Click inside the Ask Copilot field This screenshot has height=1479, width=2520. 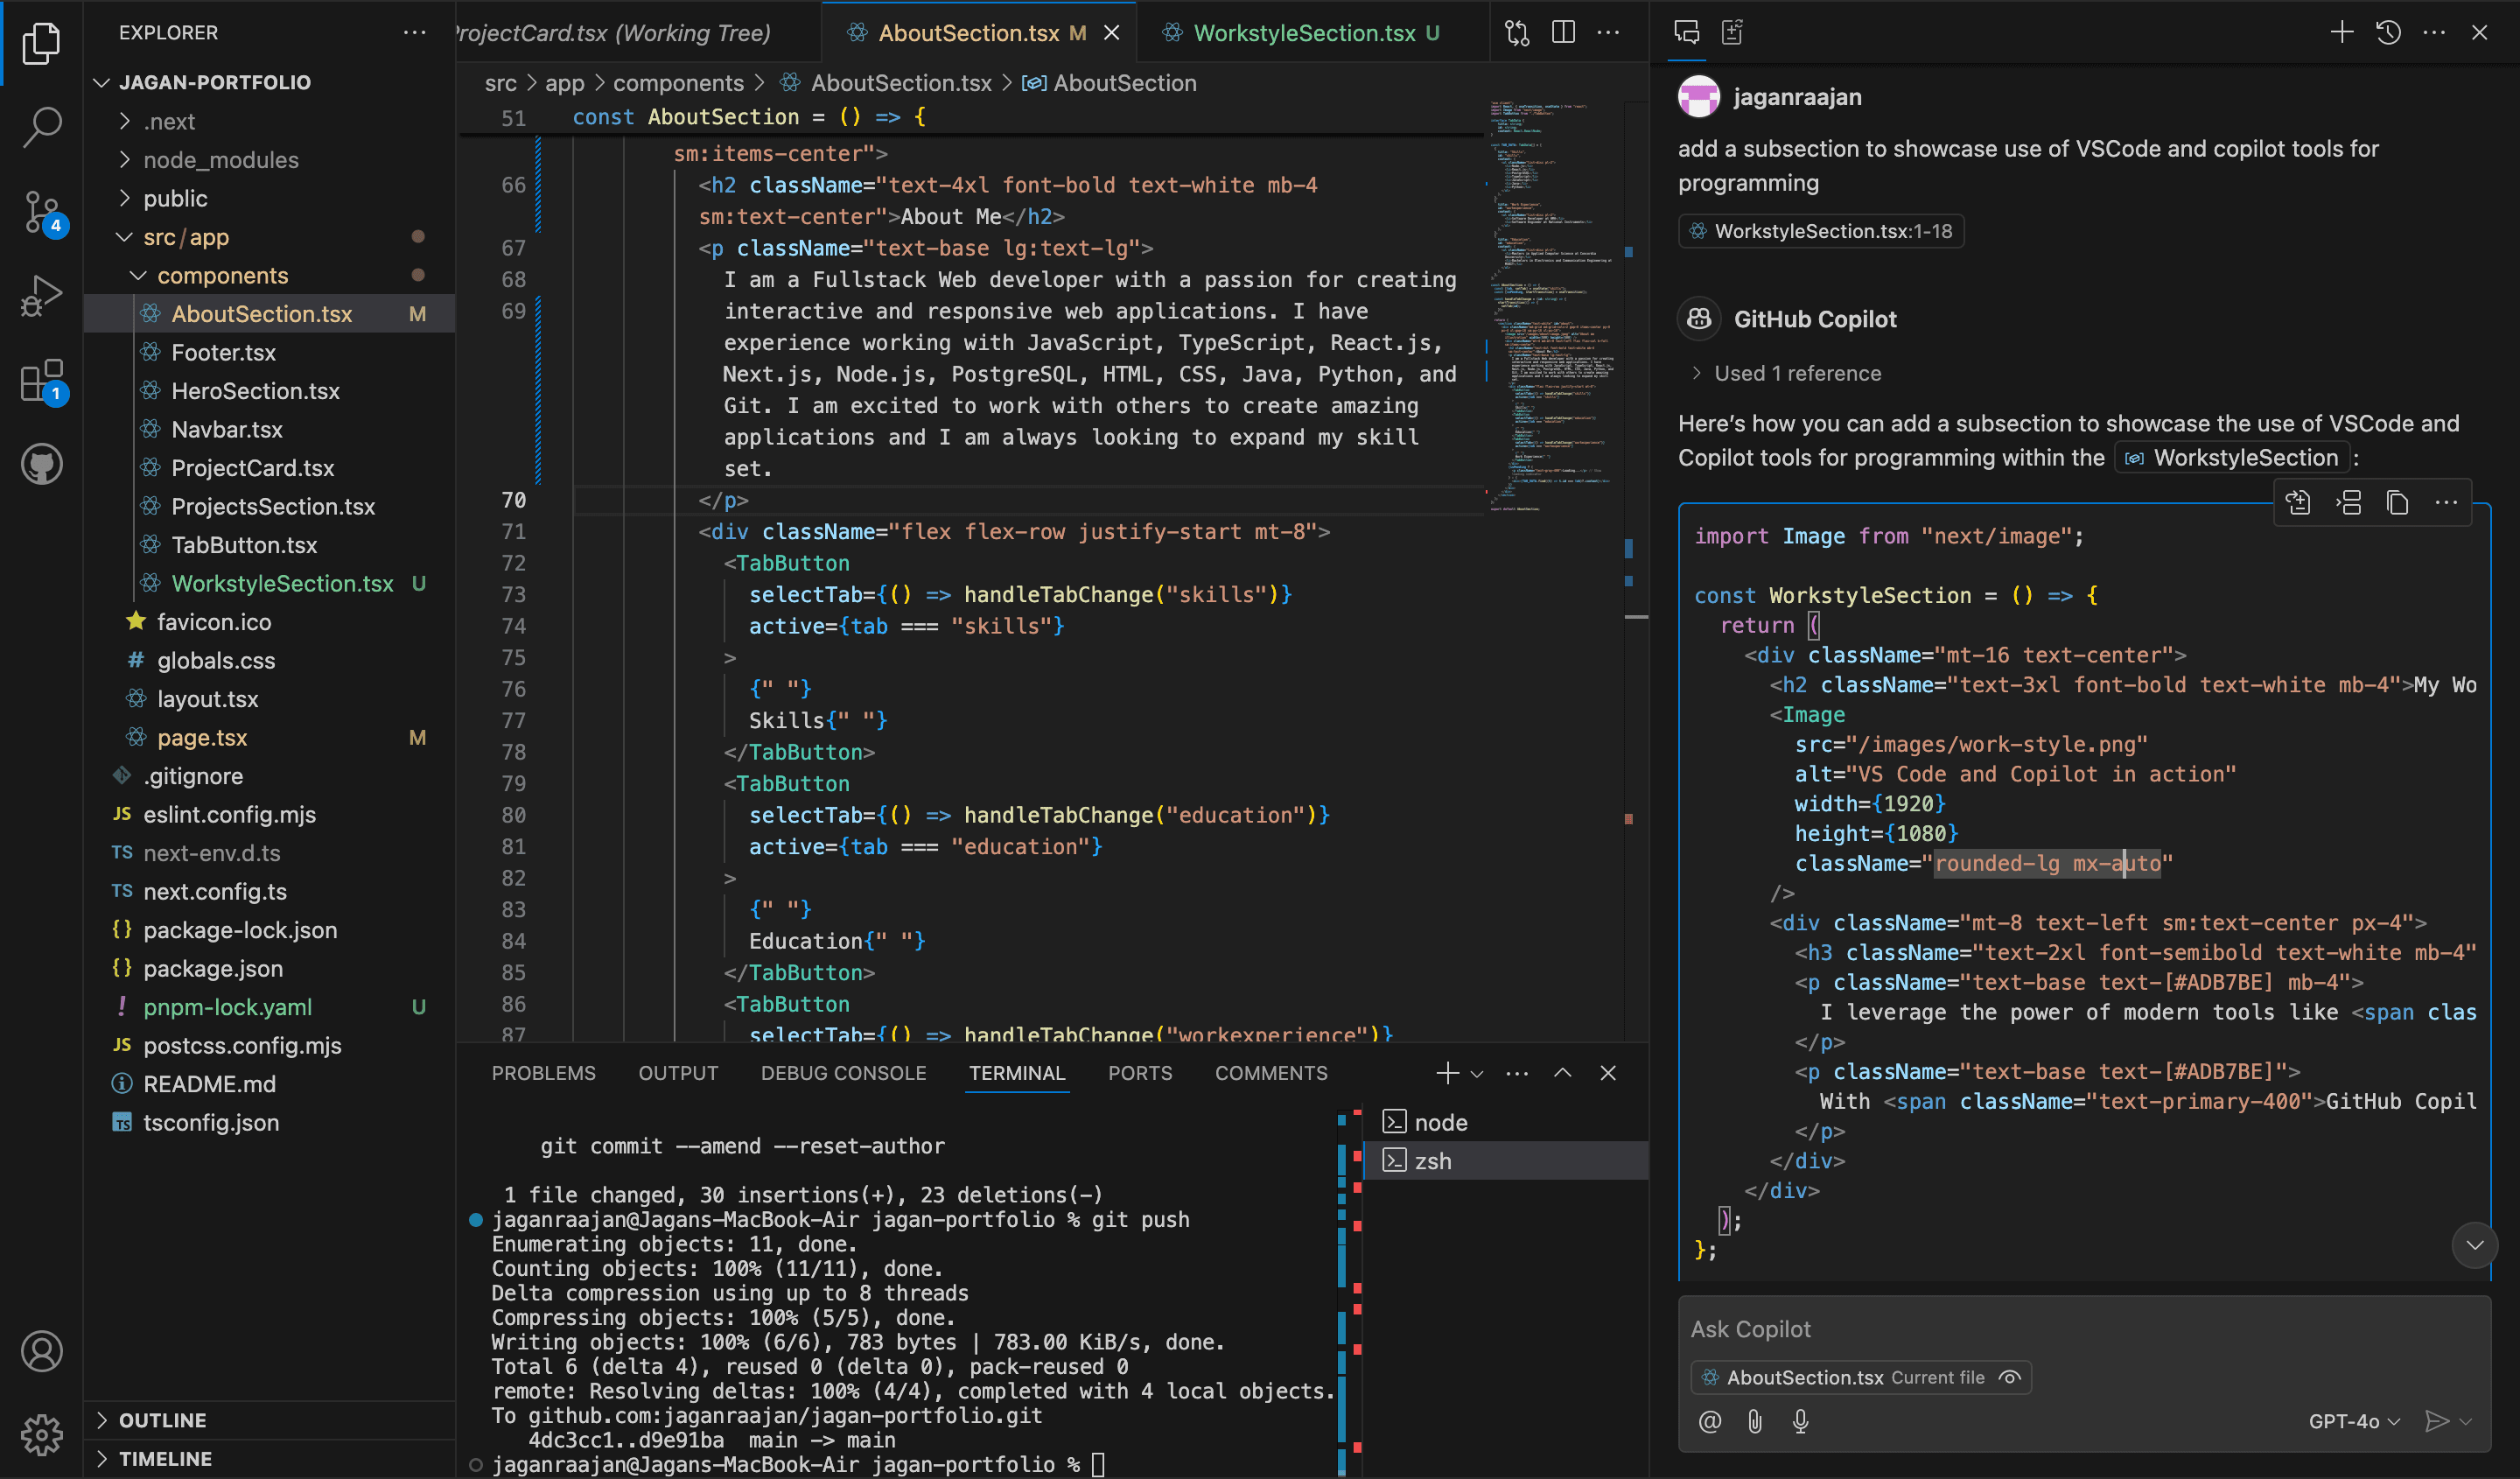pos(2000,1328)
